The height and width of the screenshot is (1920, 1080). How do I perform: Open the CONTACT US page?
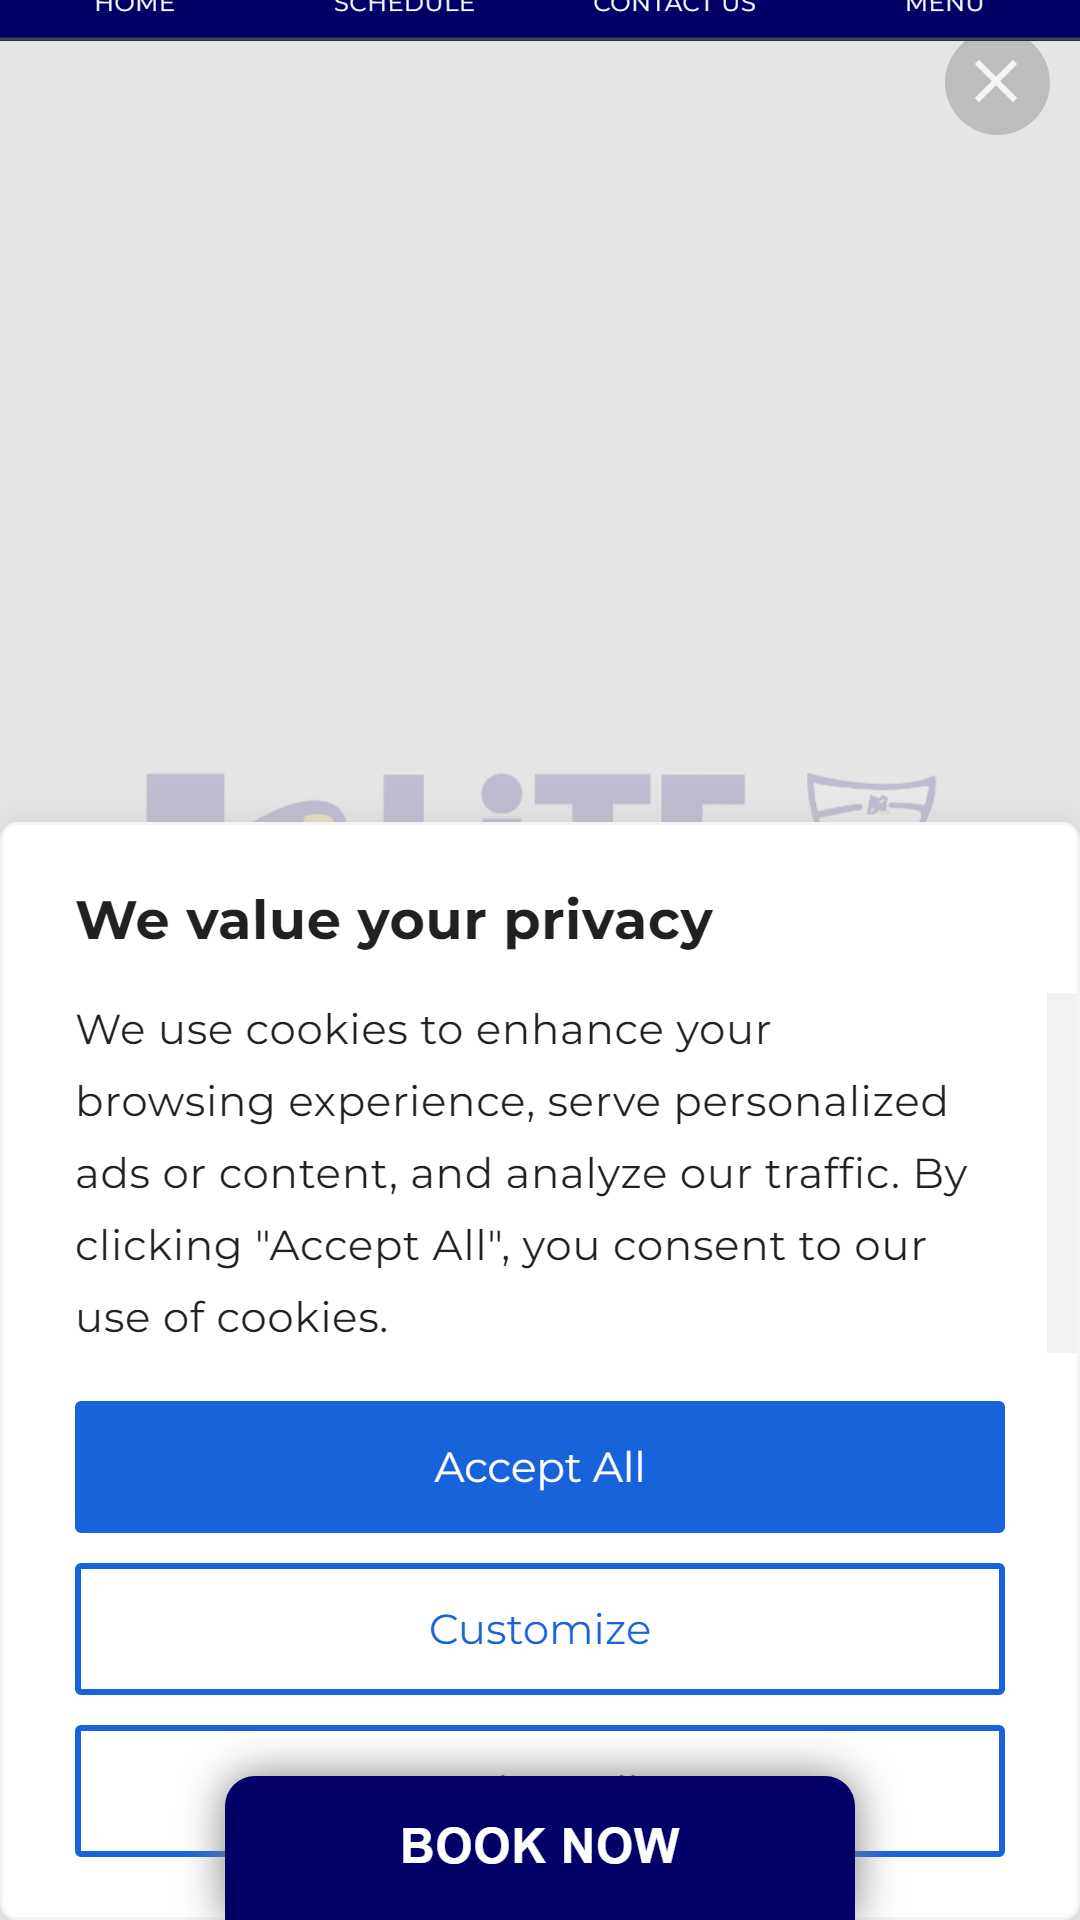[x=675, y=8]
